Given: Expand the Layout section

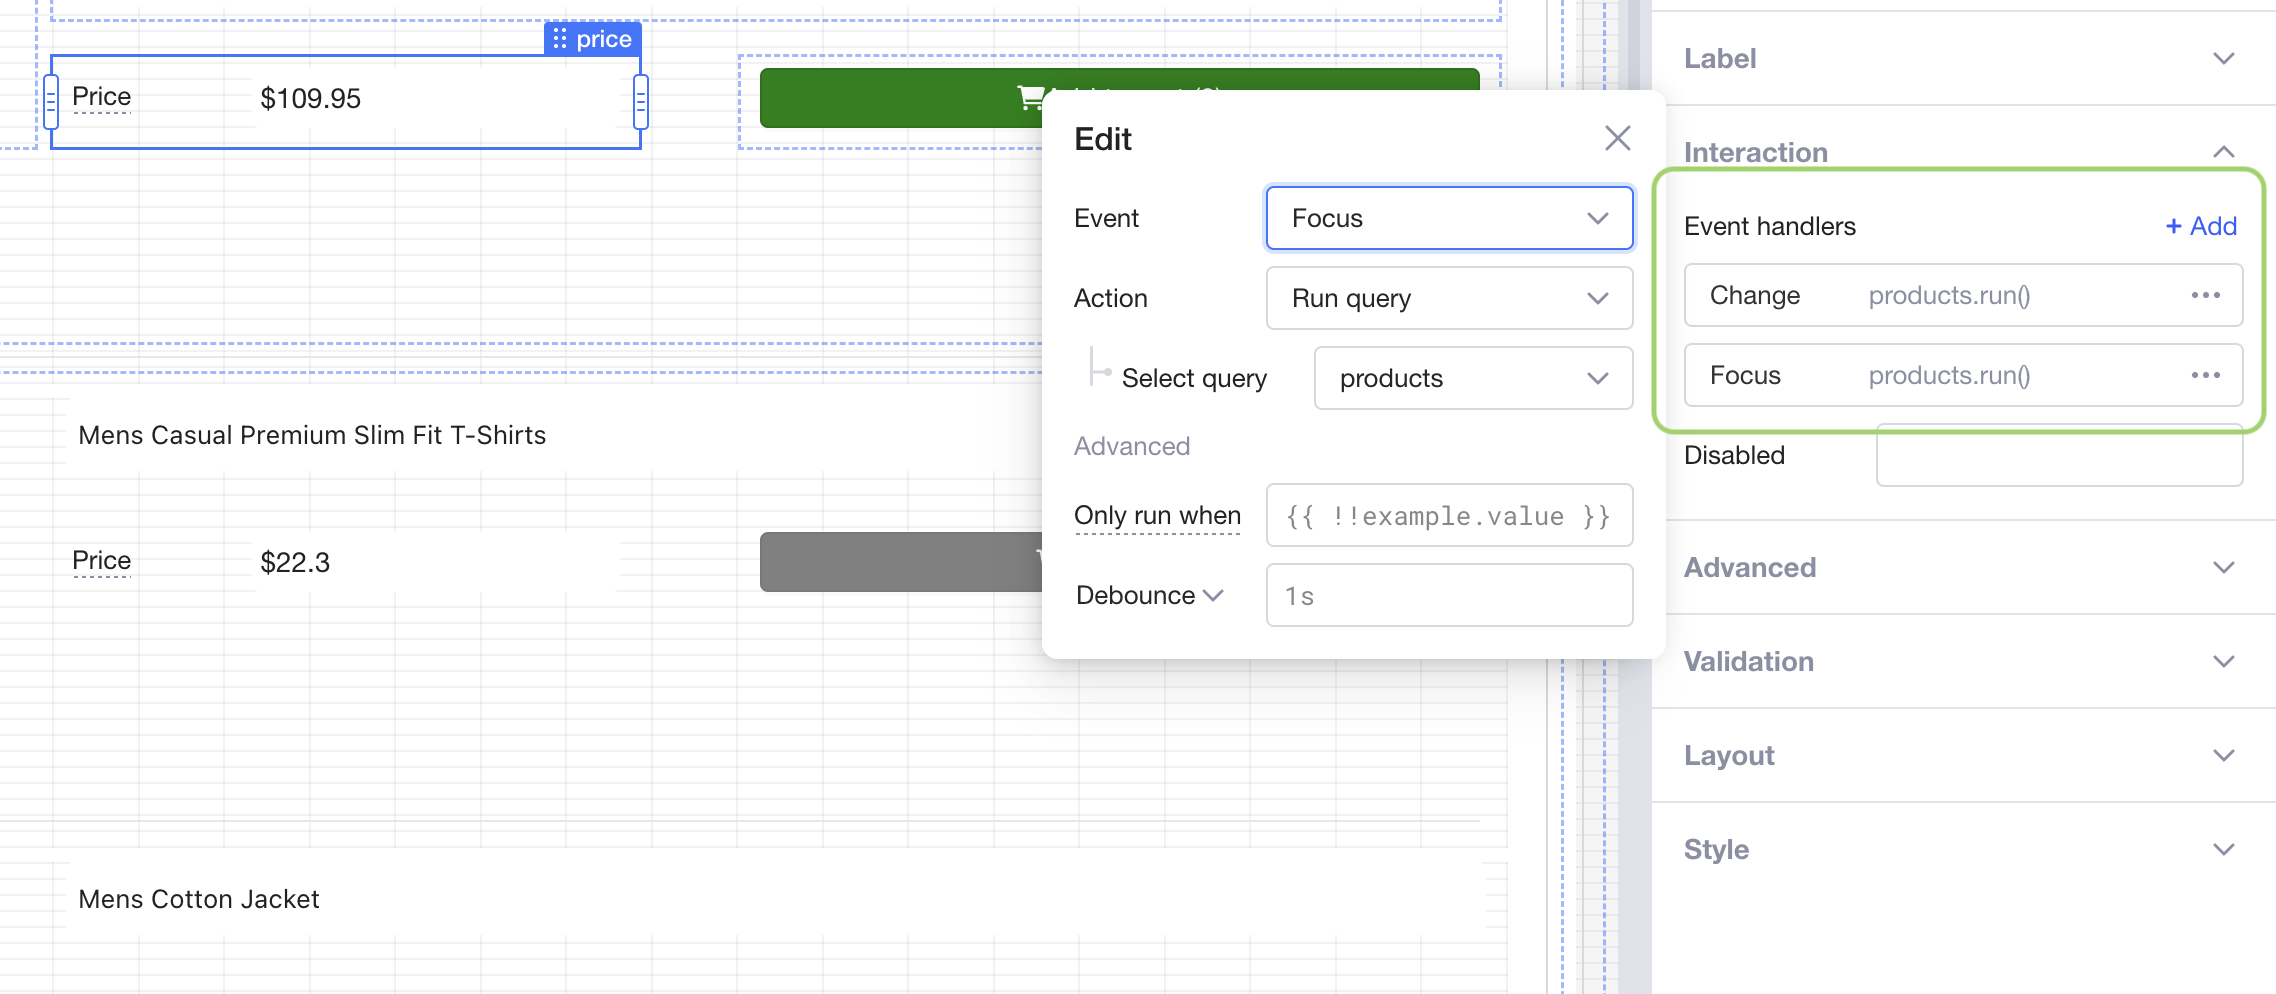Looking at the screenshot, I should coord(2223,756).
